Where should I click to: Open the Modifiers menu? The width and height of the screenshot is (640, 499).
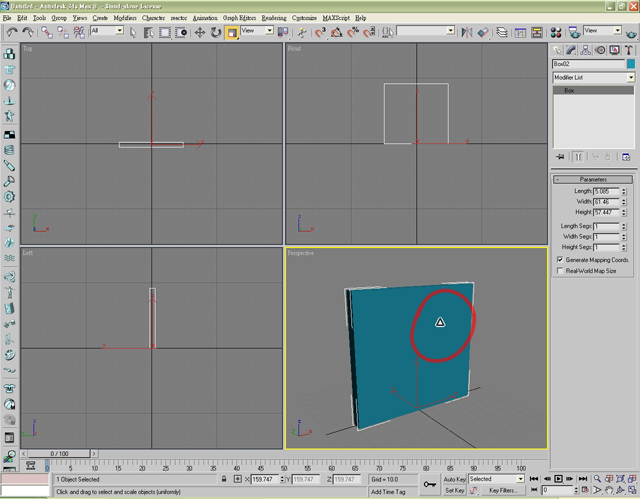coord(125,18)
